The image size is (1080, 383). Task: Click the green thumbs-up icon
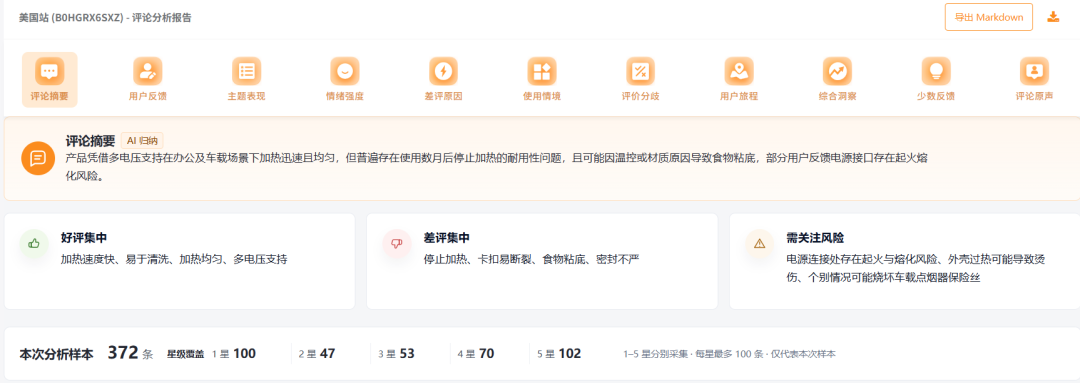coord(34,243)
